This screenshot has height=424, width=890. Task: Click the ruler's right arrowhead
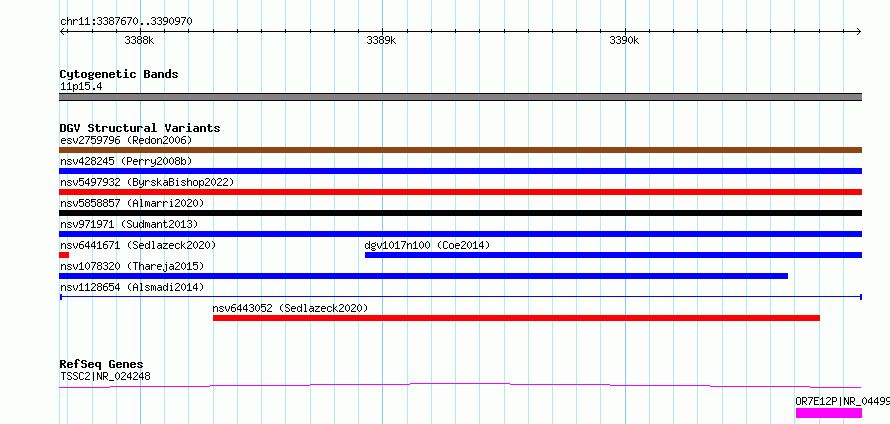click(858, 31)
